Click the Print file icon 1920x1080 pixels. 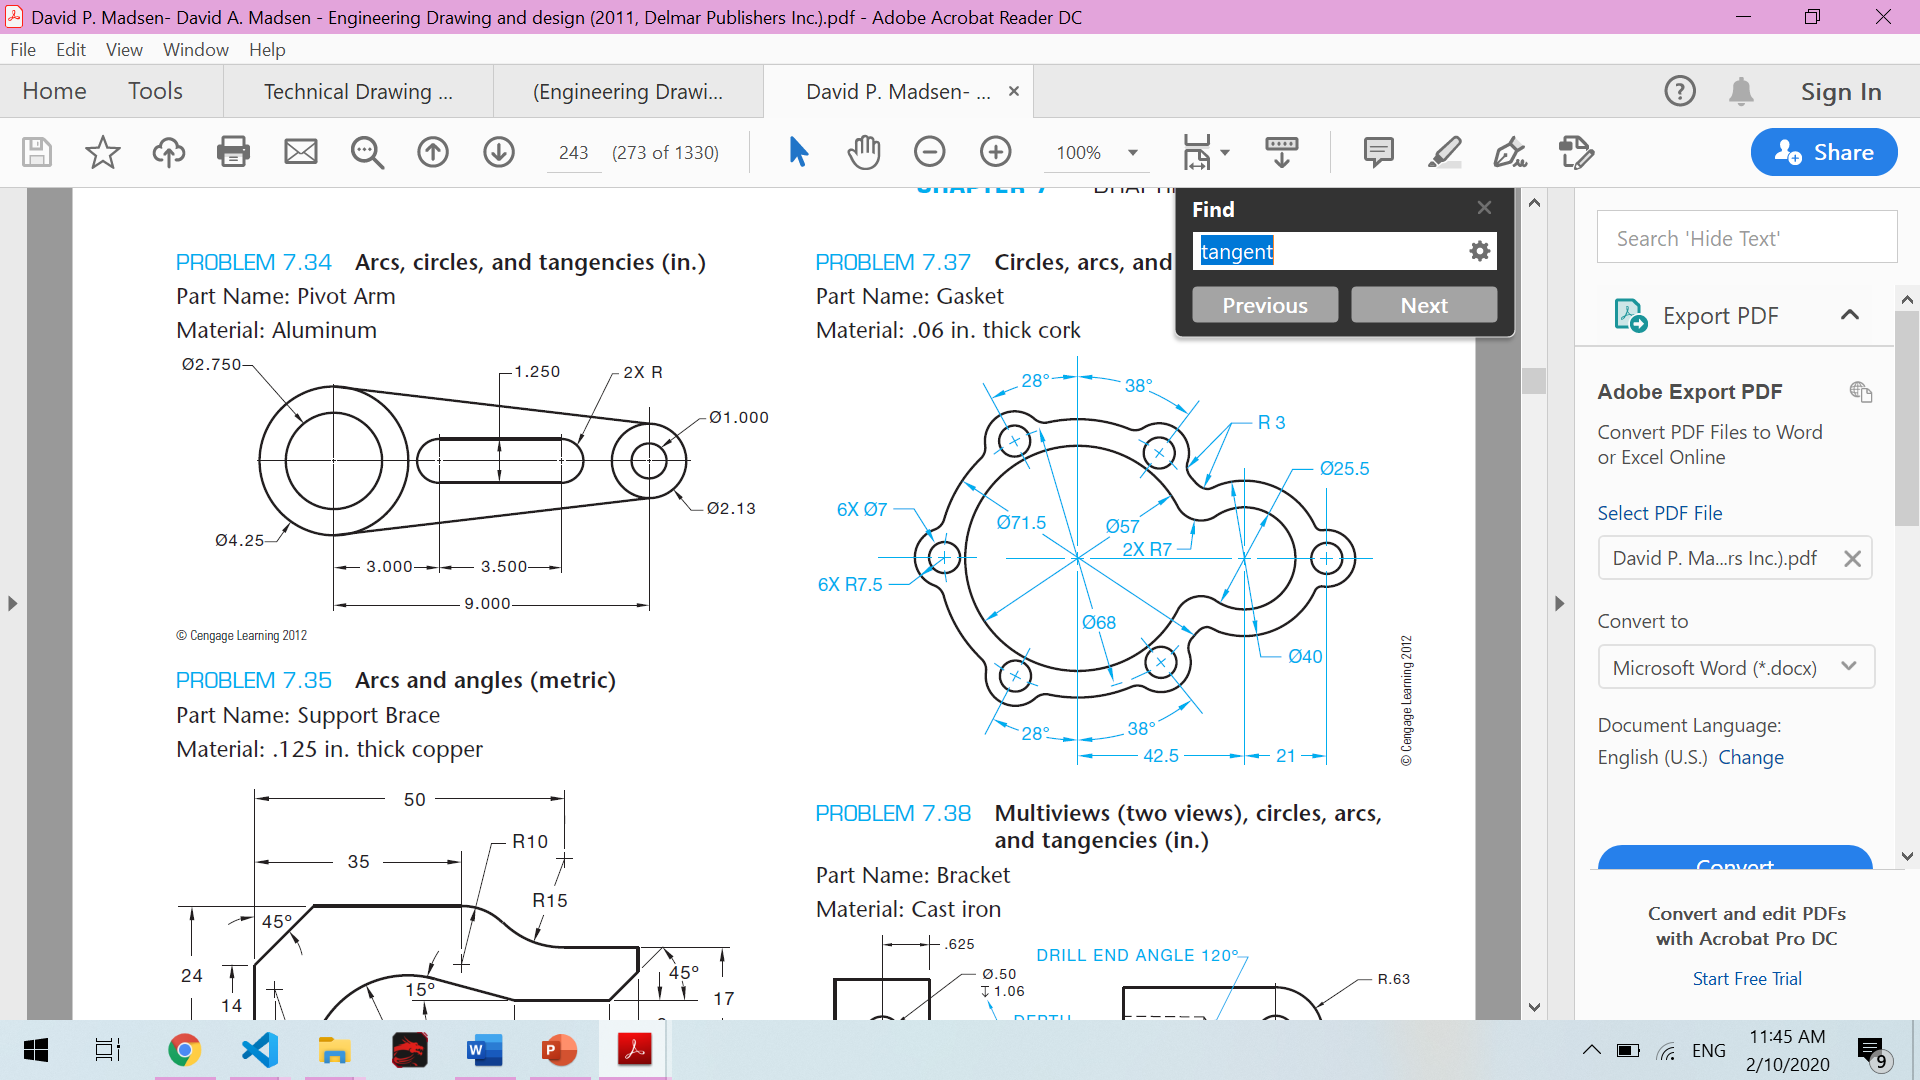[x=233, y=152]
